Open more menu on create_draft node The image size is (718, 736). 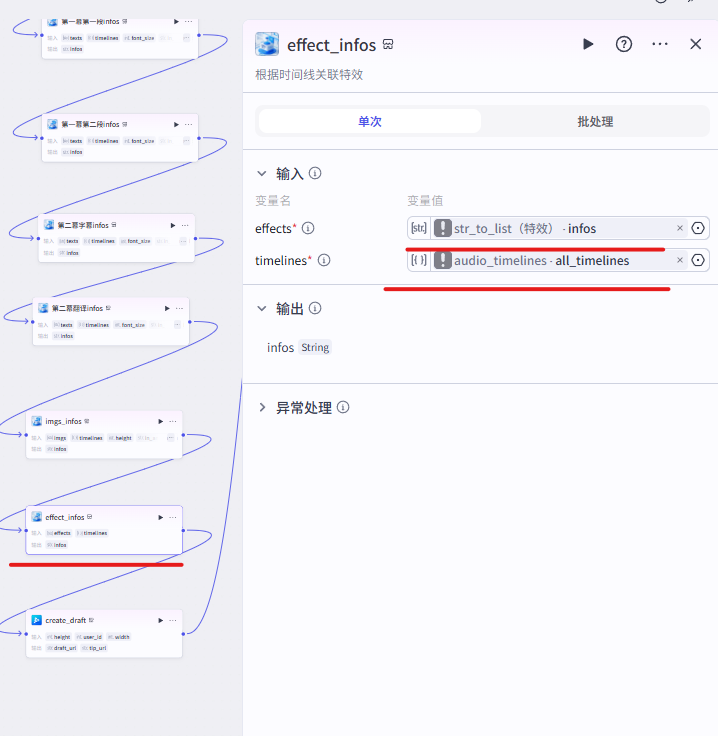pyautogui.click(x=173, y=621)
